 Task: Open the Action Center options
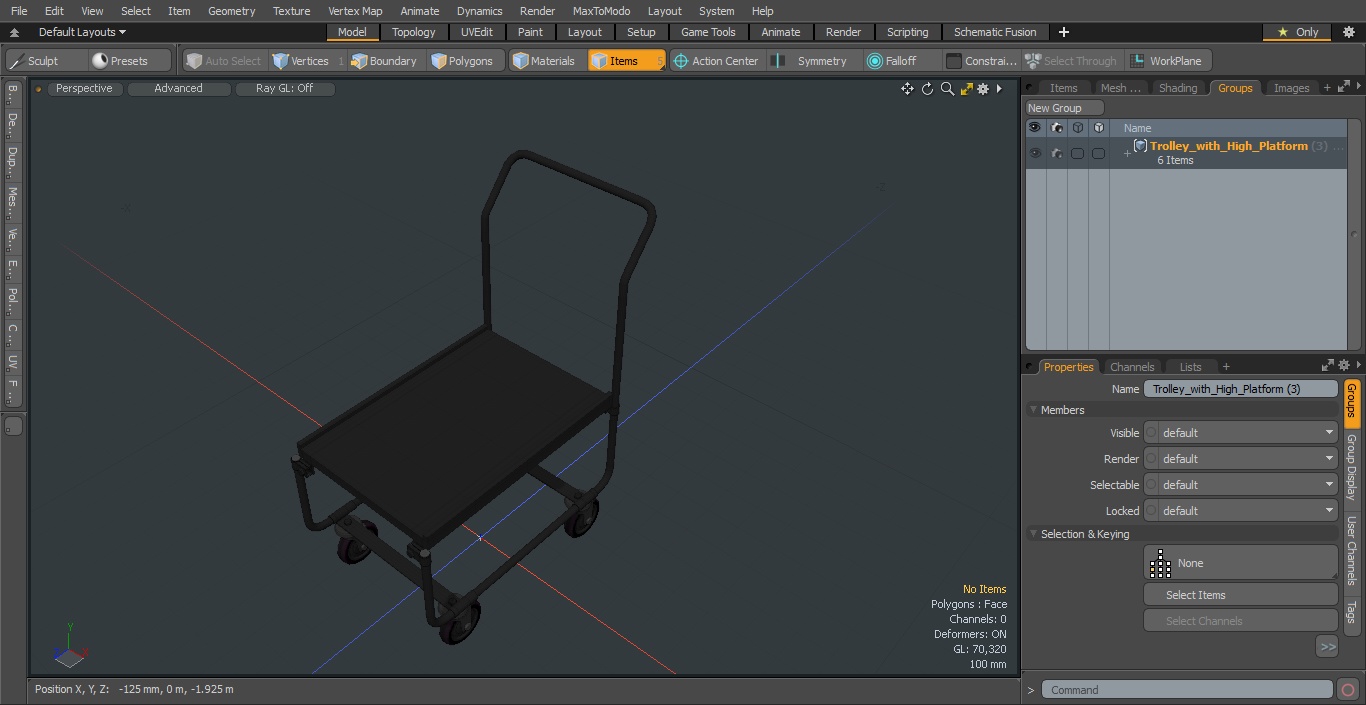coord(716,61)
